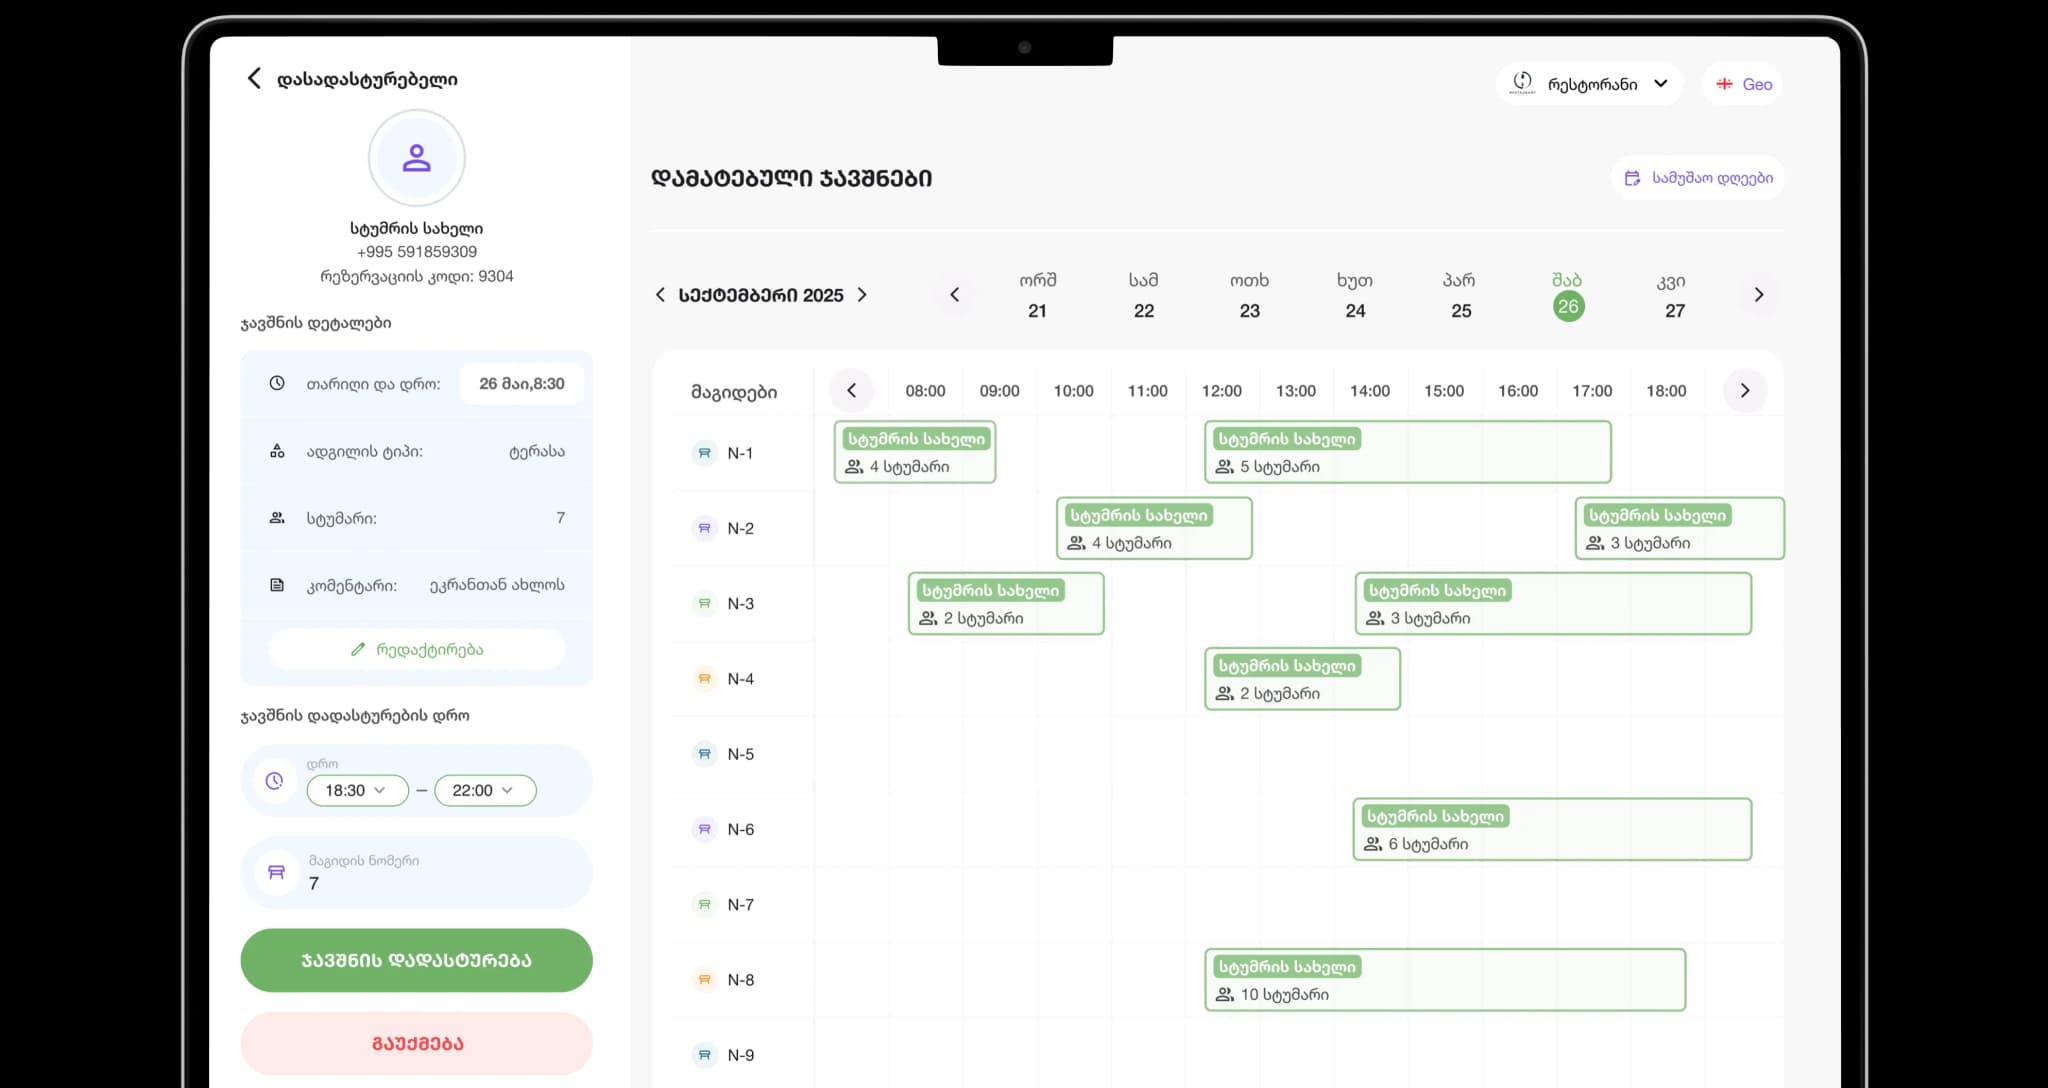The width and height of the screenshot is (2048, 1088).
Task: Go to previous month from სექტემბერი 2025
Action: tap(660, 295)
